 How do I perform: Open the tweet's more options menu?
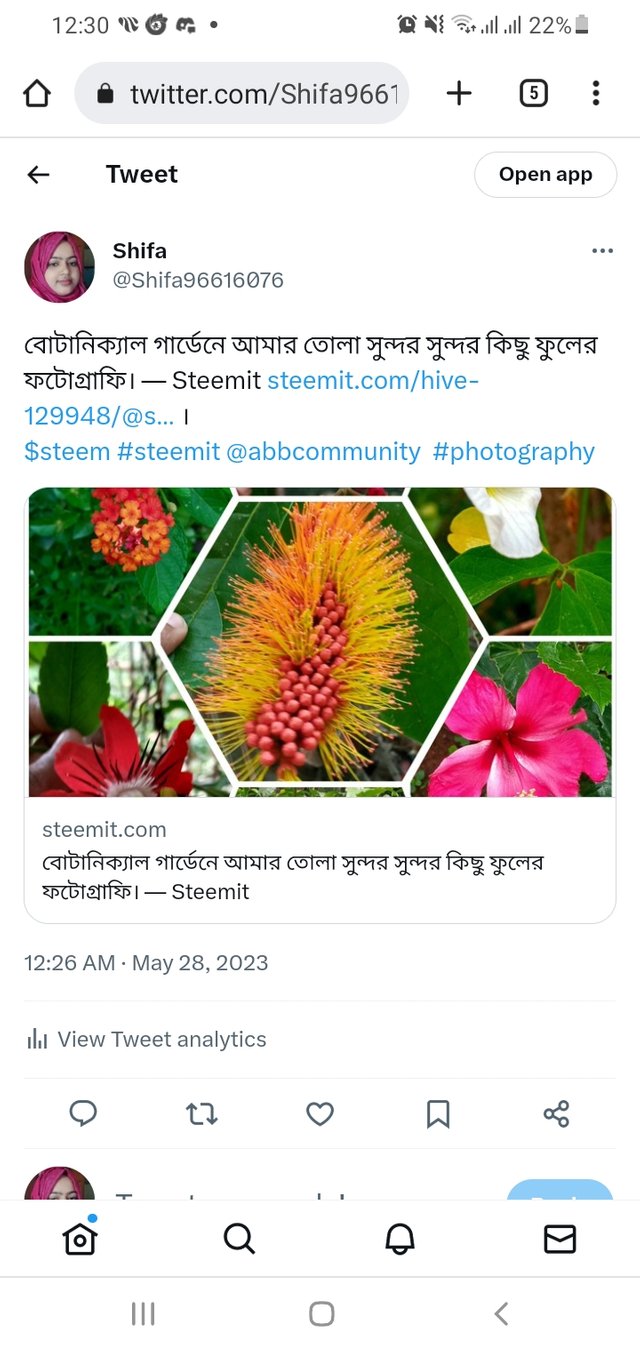tap(602, 251)
